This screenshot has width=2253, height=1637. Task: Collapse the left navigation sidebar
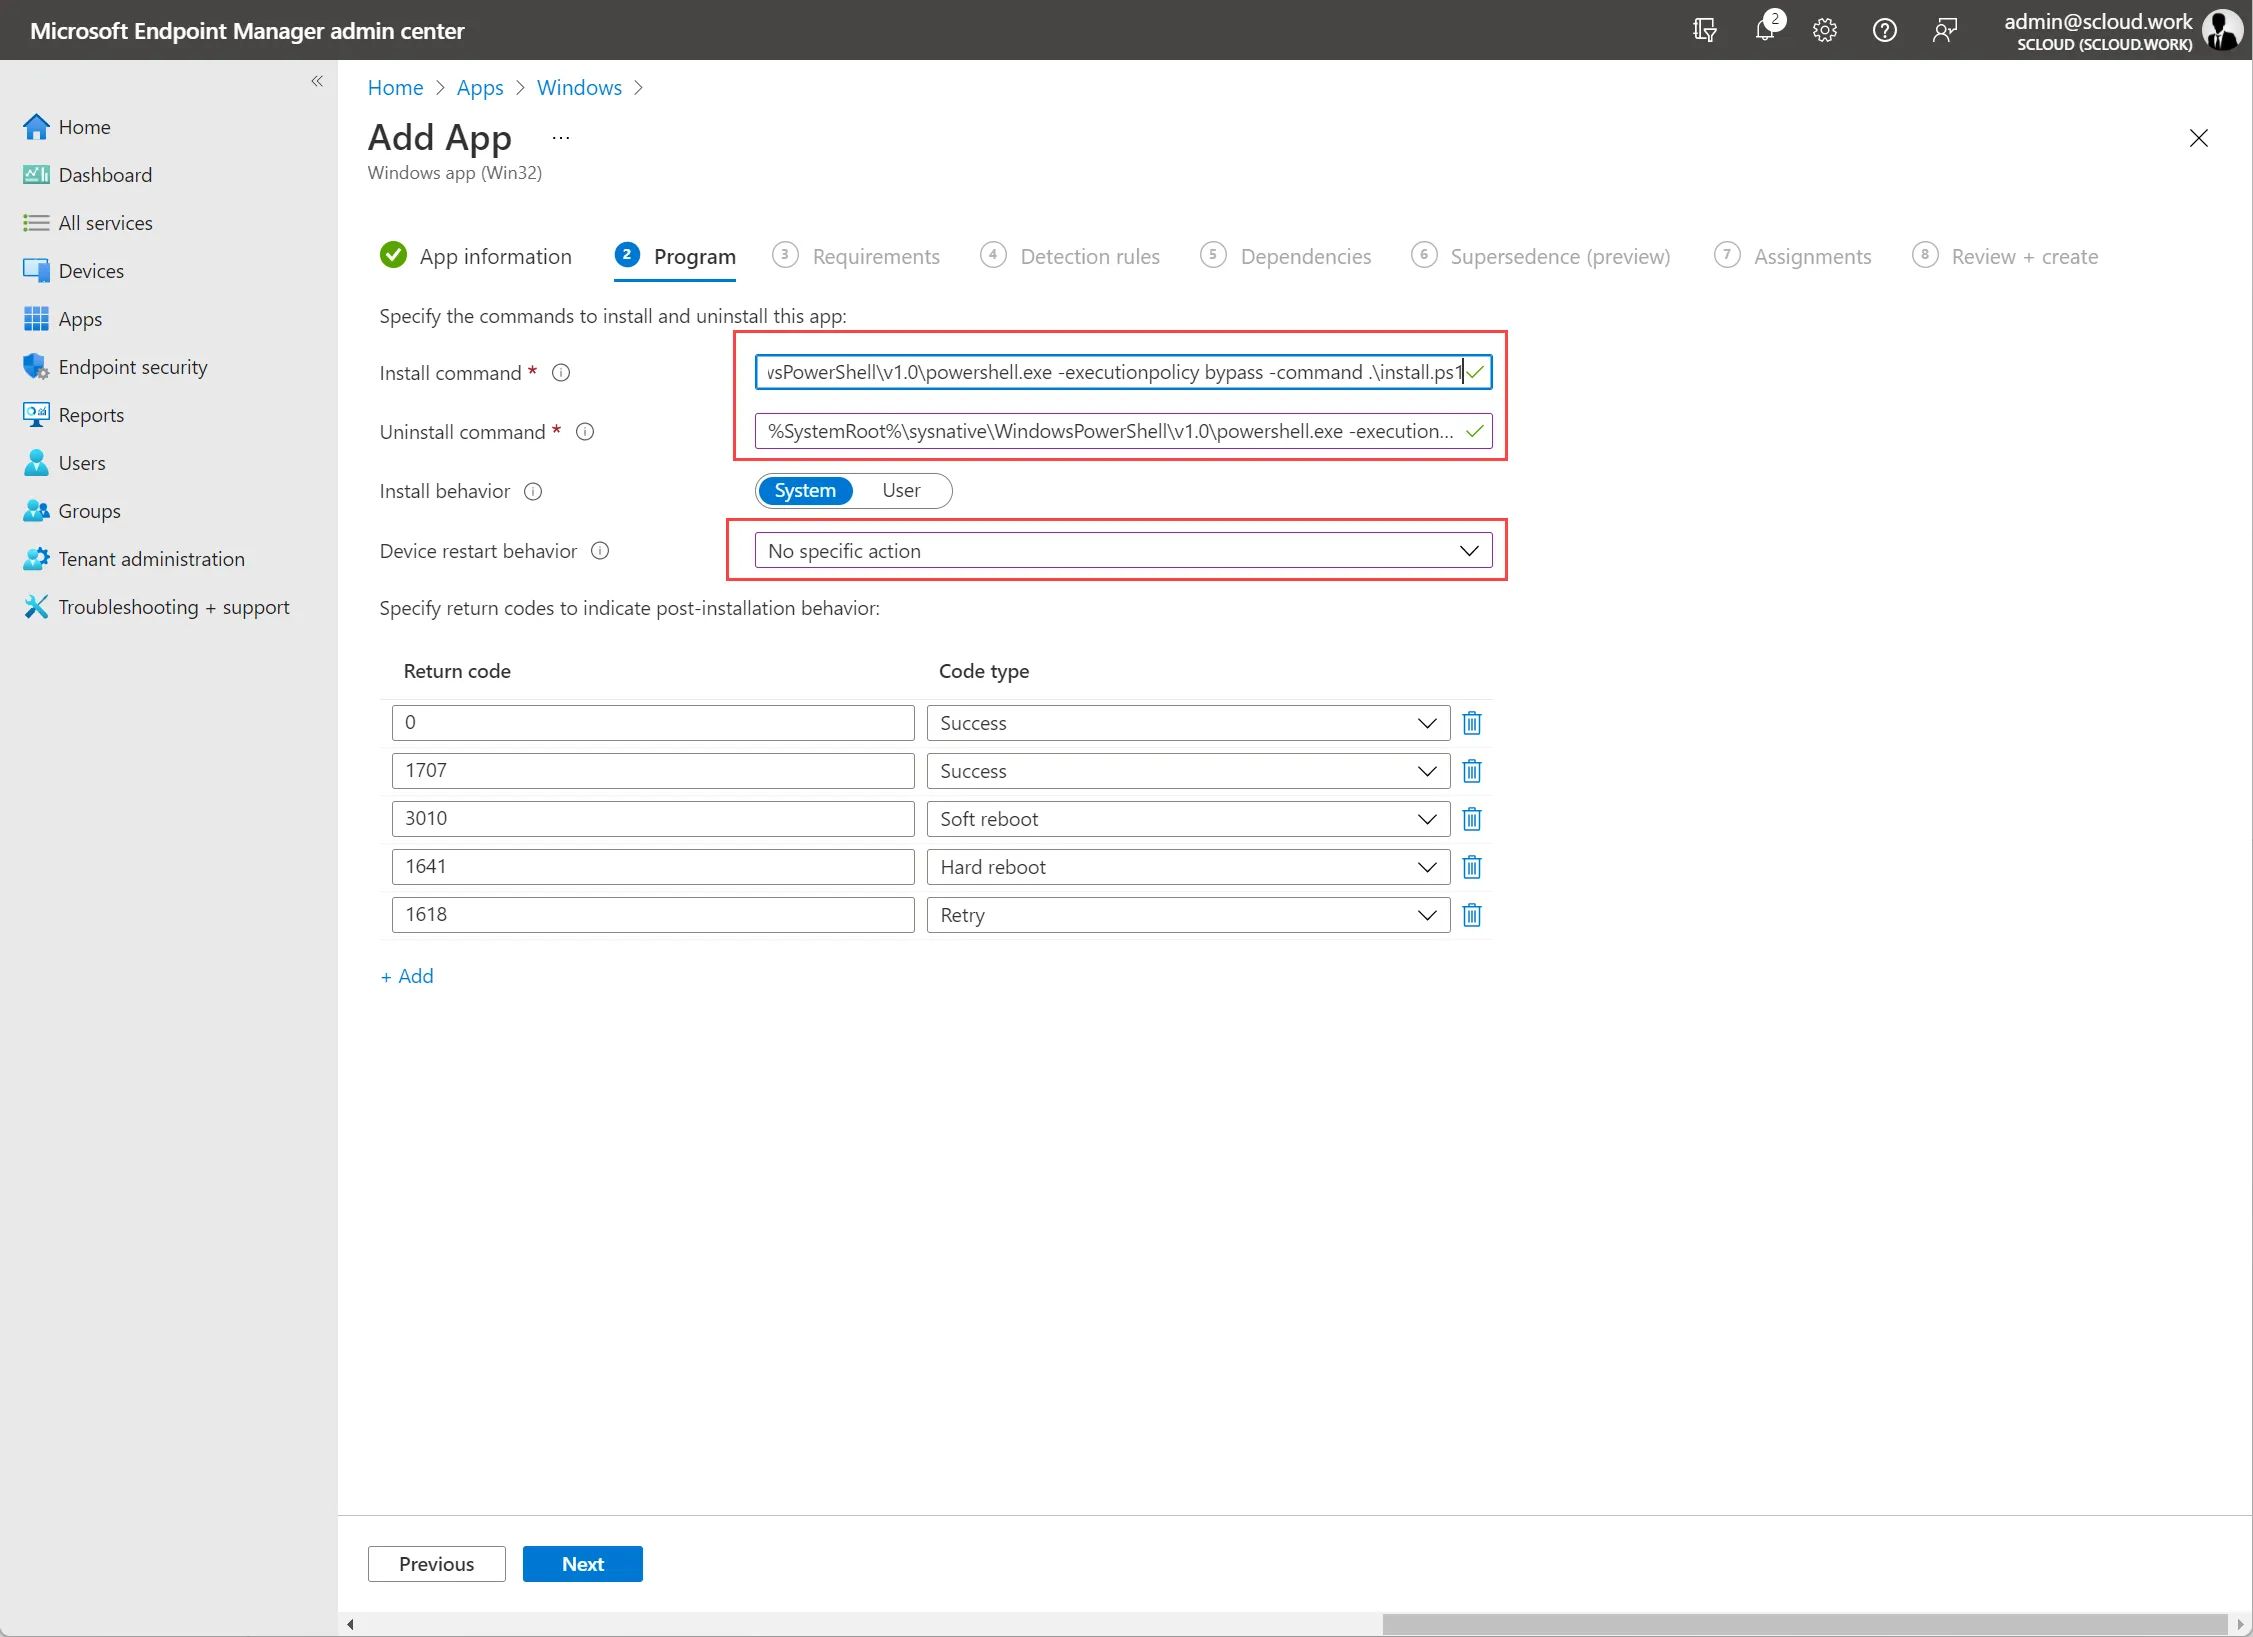click(317, 81)
